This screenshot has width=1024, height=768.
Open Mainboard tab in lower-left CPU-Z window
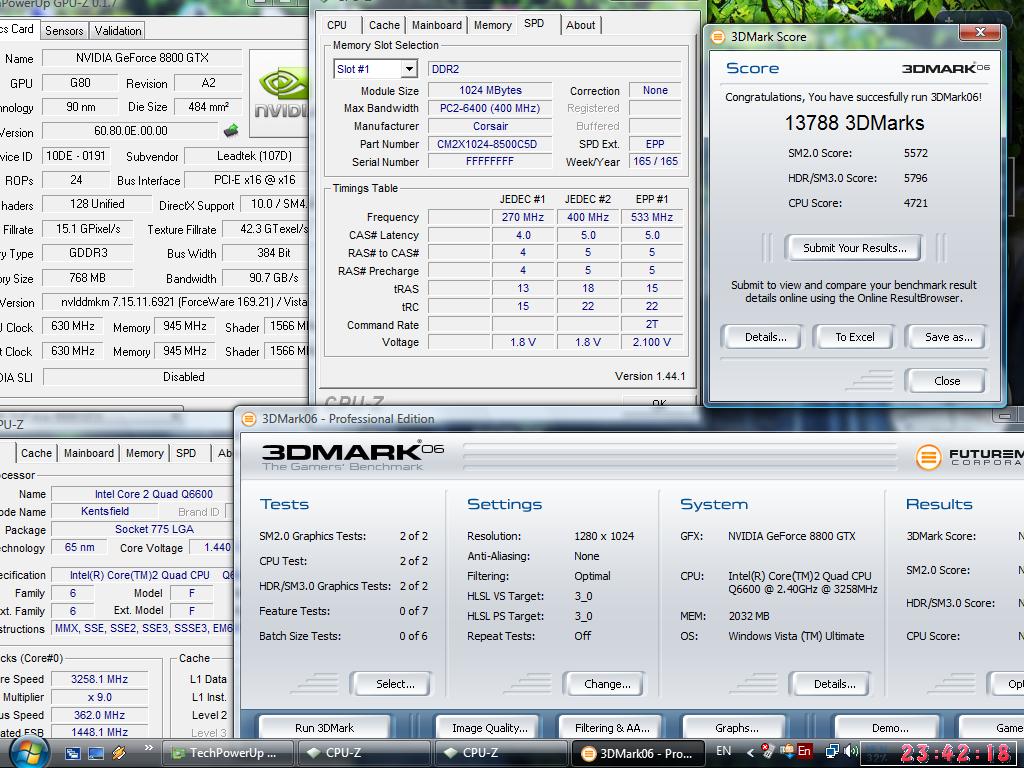89,453
